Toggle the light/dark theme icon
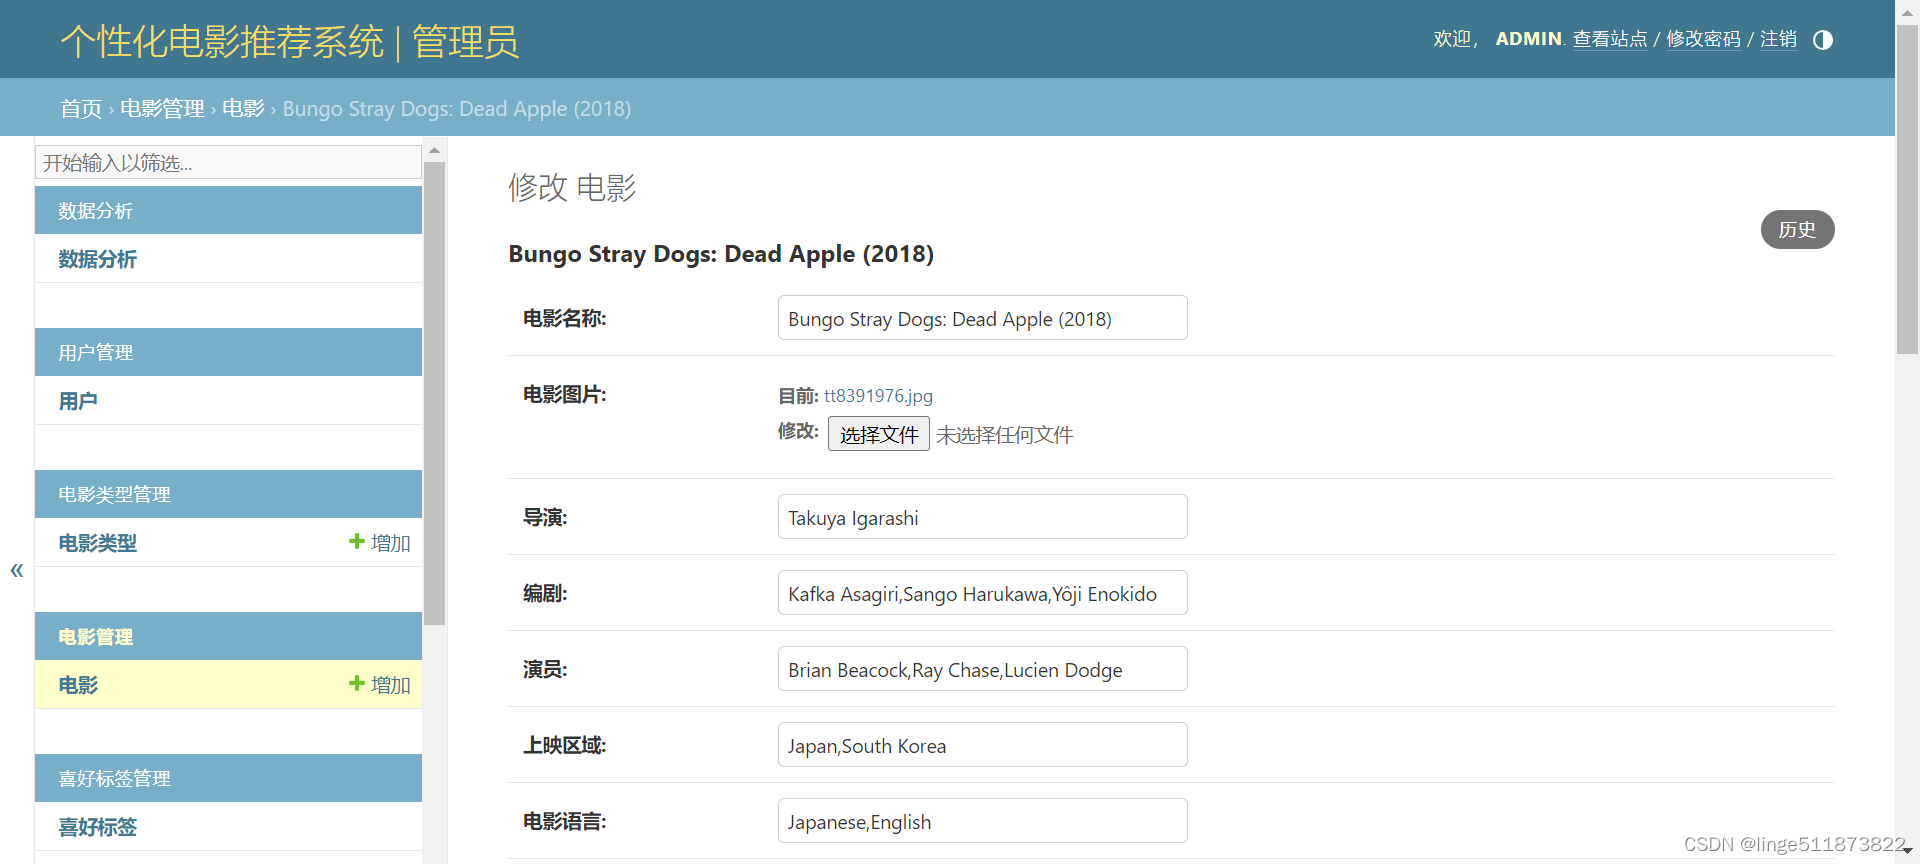Image resolution: width=1920 pixels, height=864 pixels. pos(1823,40)
